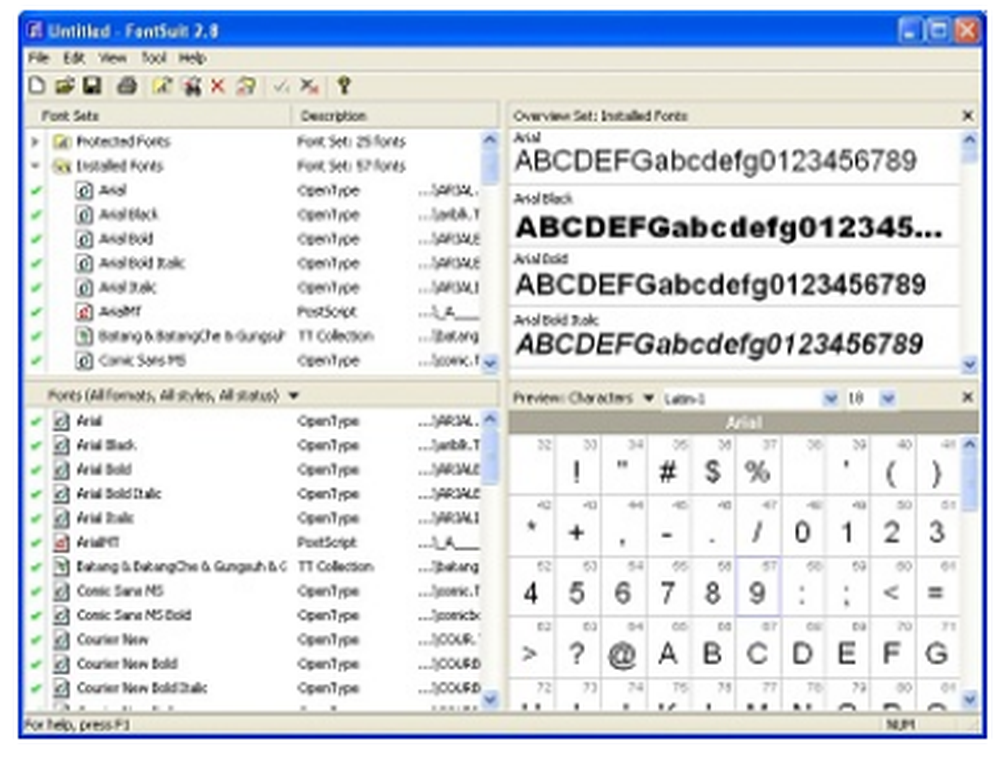Click the $ character cell in grid
The image size is (1000, 762).
pos(712,465)
